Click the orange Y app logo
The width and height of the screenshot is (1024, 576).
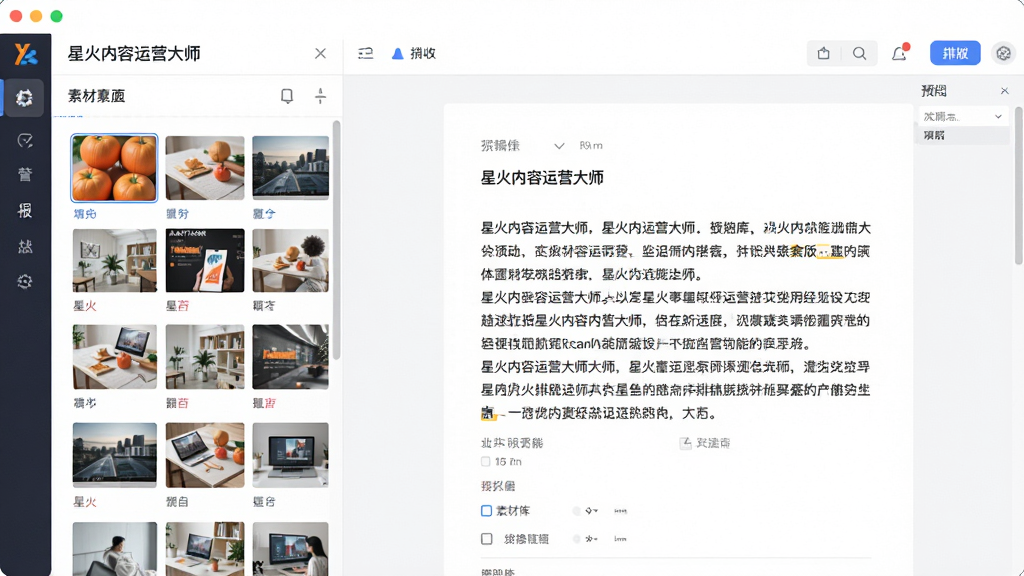pos(25,54)
